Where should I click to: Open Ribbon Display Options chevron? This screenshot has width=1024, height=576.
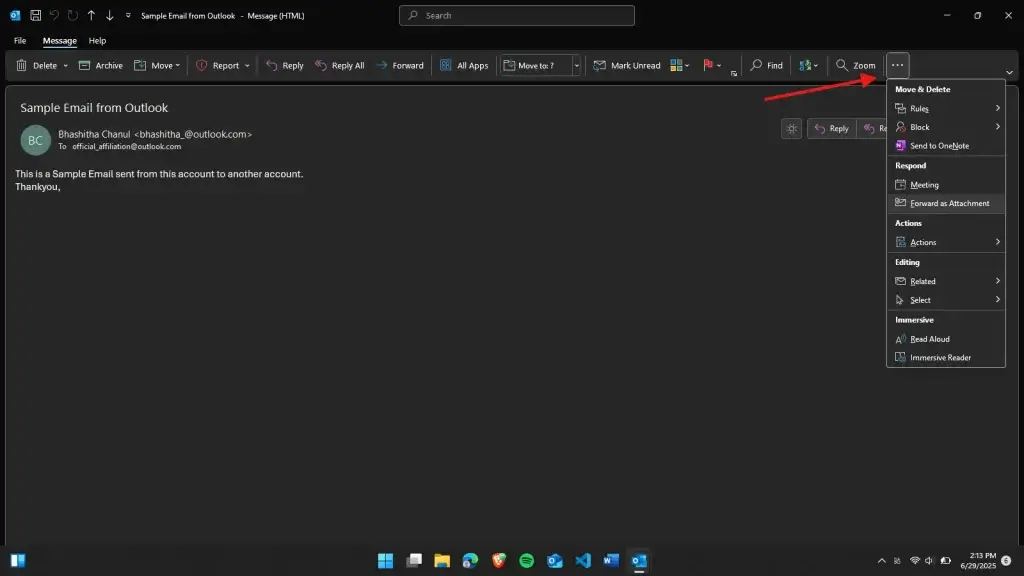coord(1009,72)
